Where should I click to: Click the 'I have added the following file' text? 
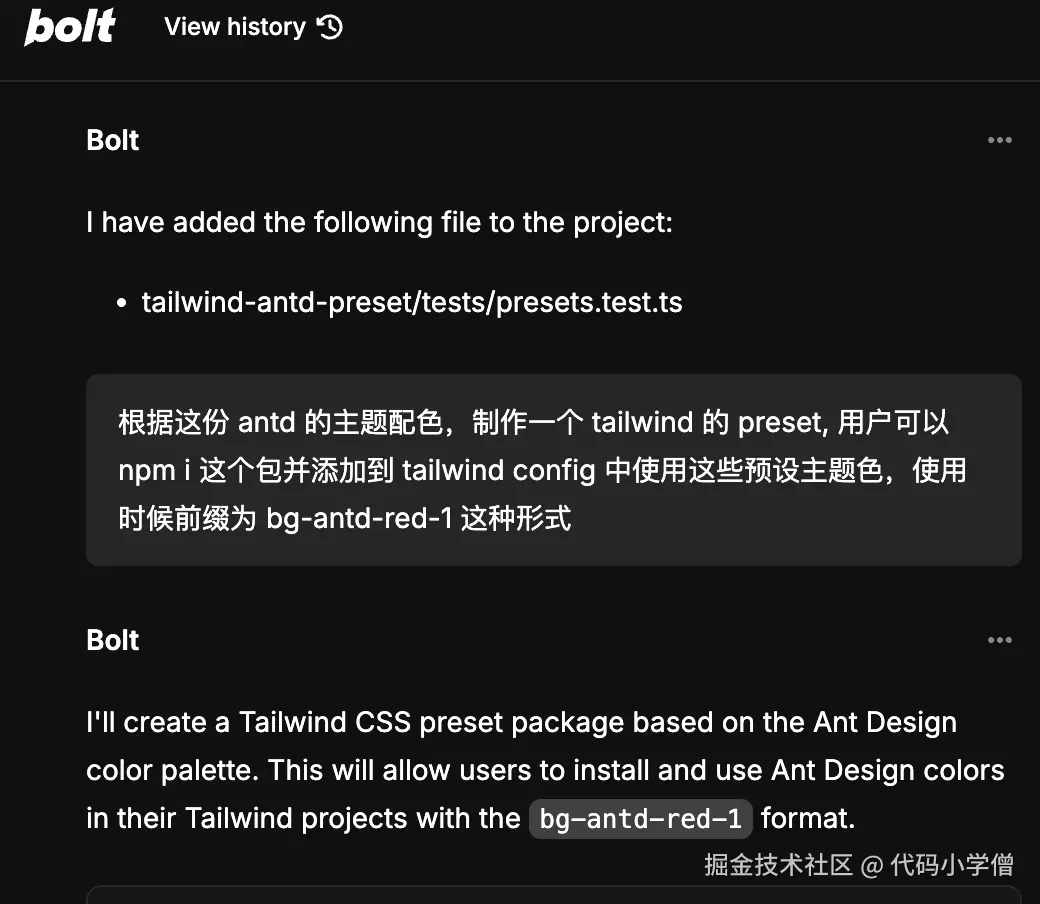(379, 222)
